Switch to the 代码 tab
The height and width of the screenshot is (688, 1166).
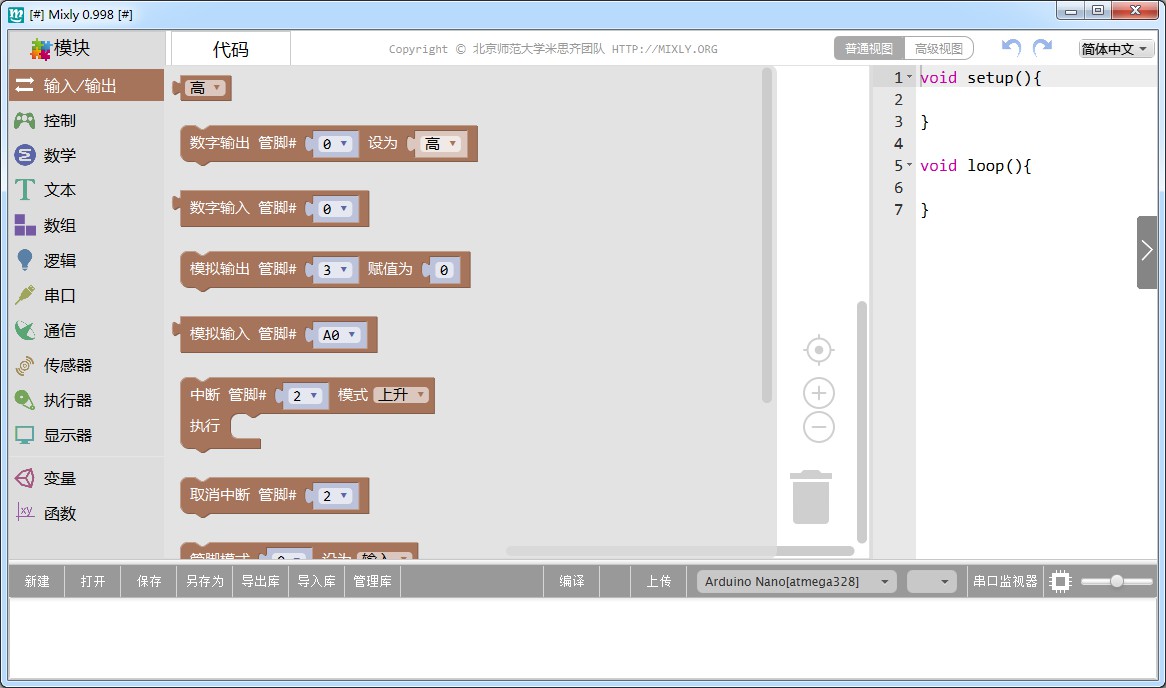click(x=231, y=49)
